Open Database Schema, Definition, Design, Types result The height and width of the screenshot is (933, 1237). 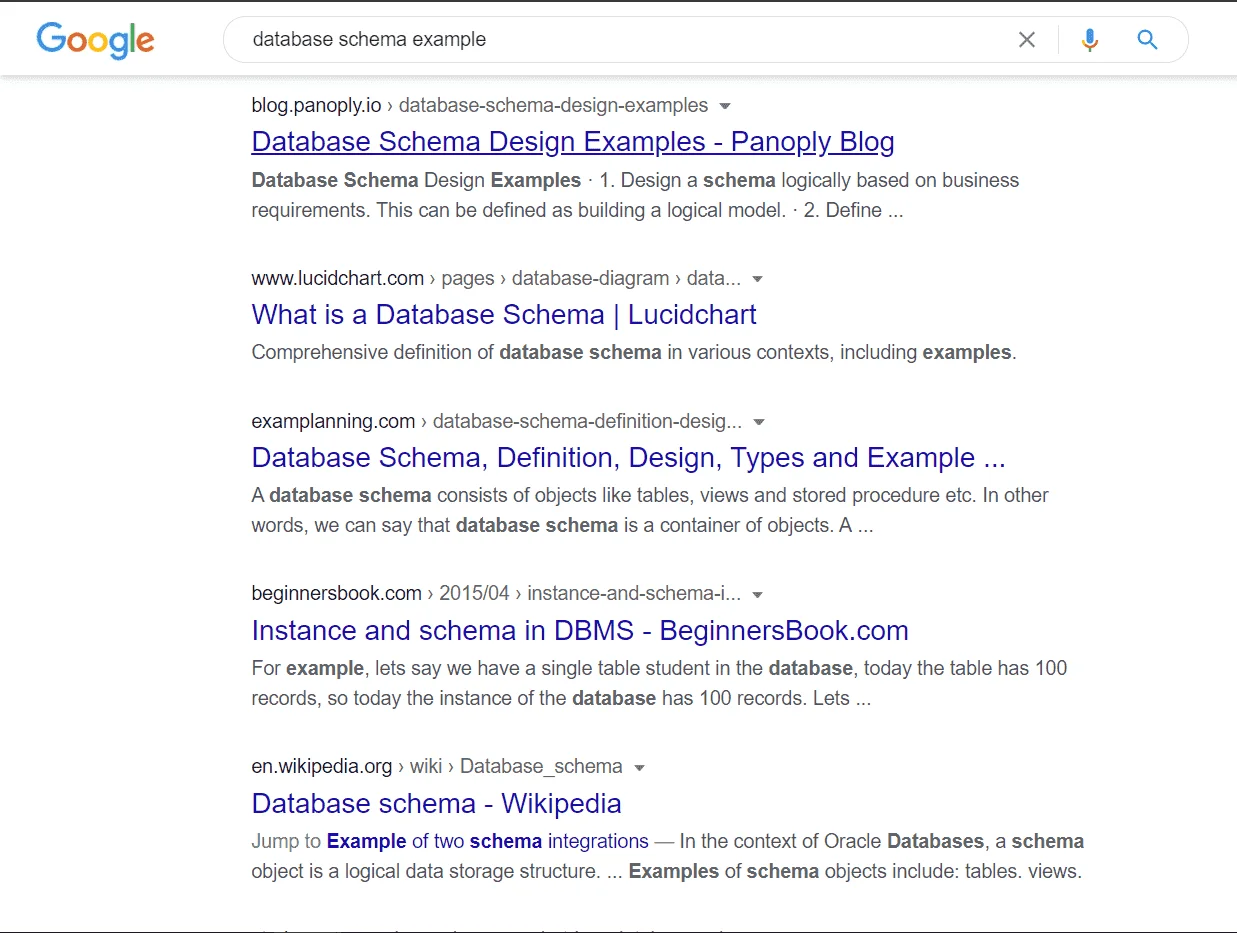[x=629, y=458]
